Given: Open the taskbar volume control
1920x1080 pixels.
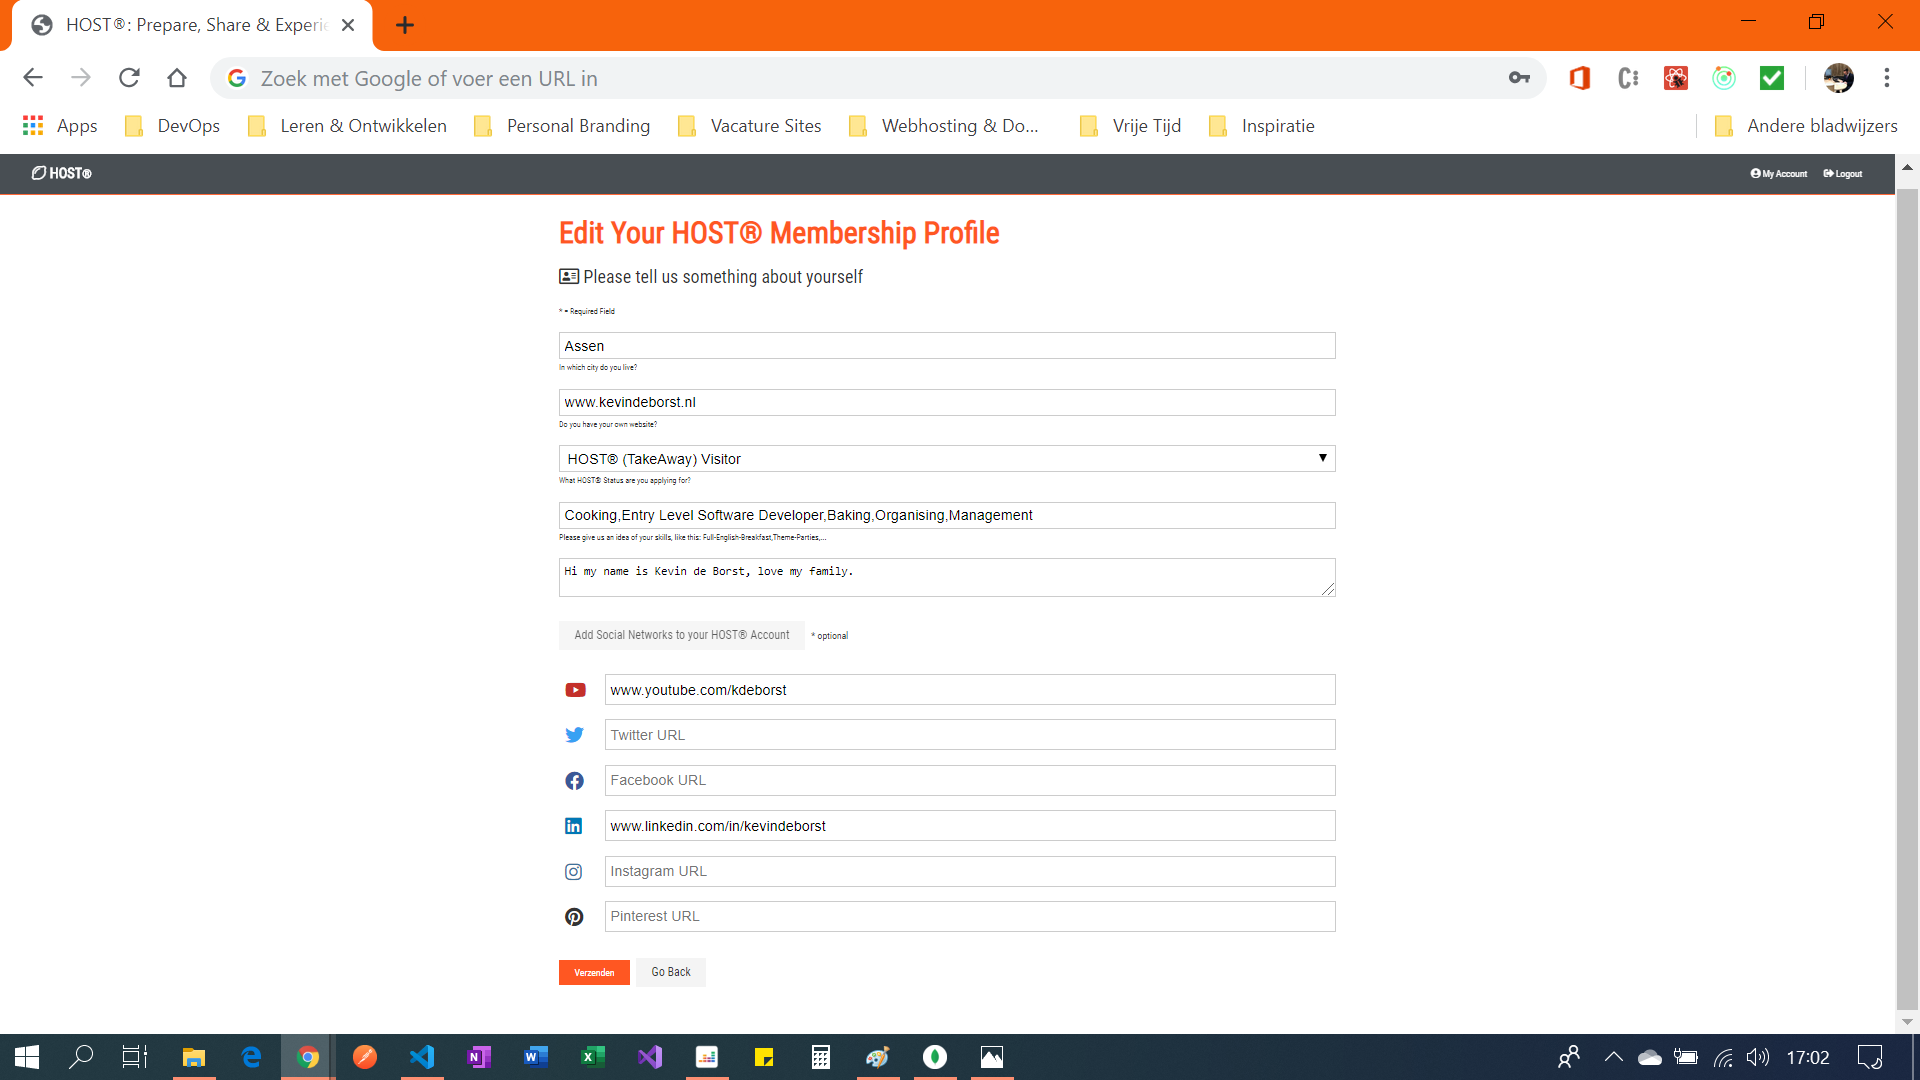Looking at the screenshot, I should (x=1758, y=1057).
